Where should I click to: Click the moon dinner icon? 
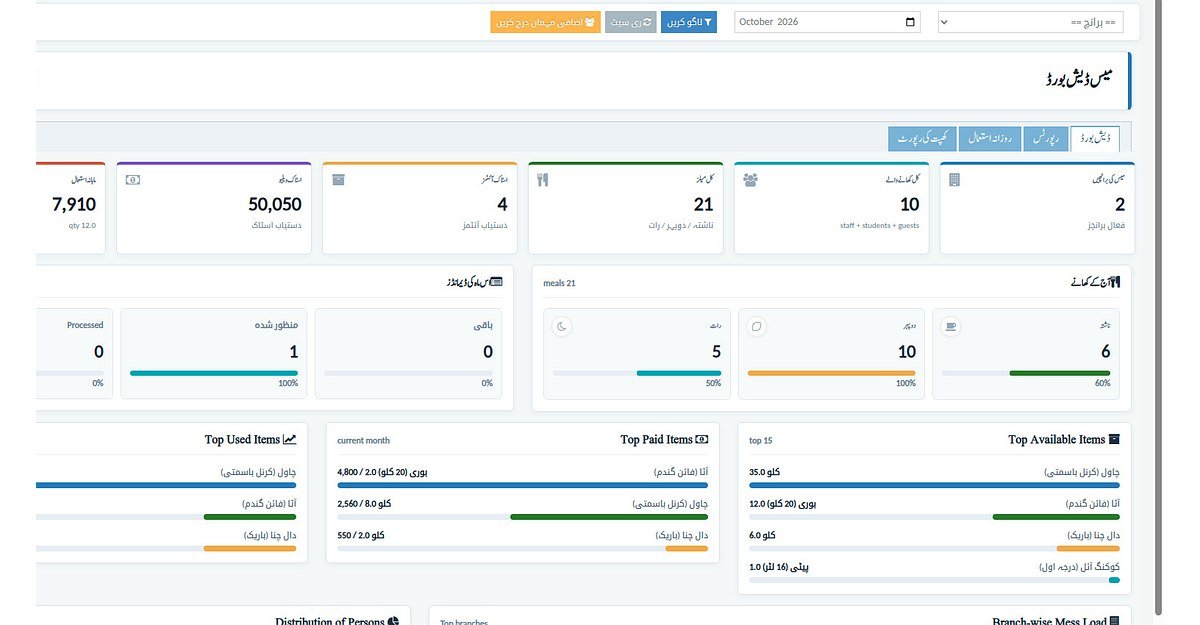pyautogui.click(x=562, y=326)
